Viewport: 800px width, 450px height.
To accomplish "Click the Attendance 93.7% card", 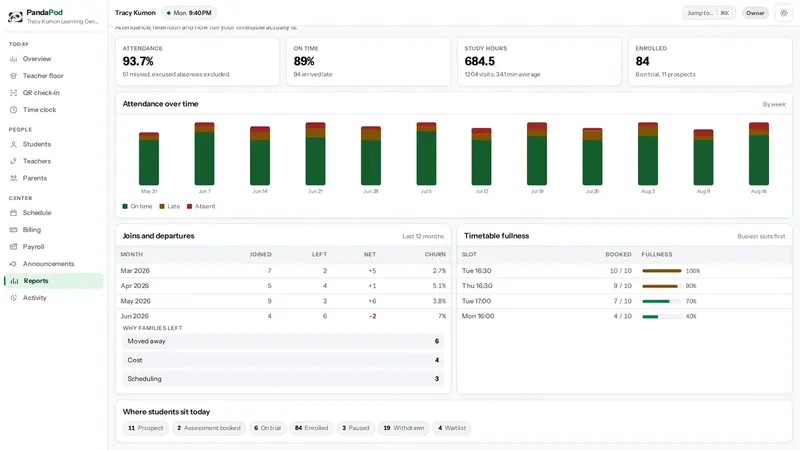I will click(197, 61).
